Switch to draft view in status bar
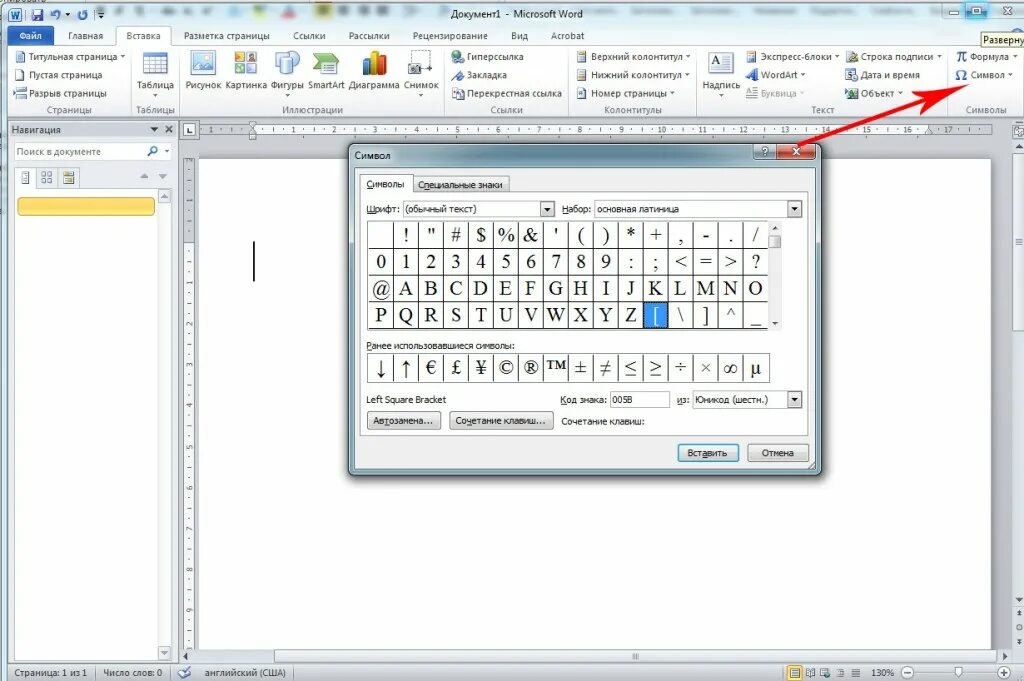This screenshot has width=1024, height=681. tap(856, 673)
